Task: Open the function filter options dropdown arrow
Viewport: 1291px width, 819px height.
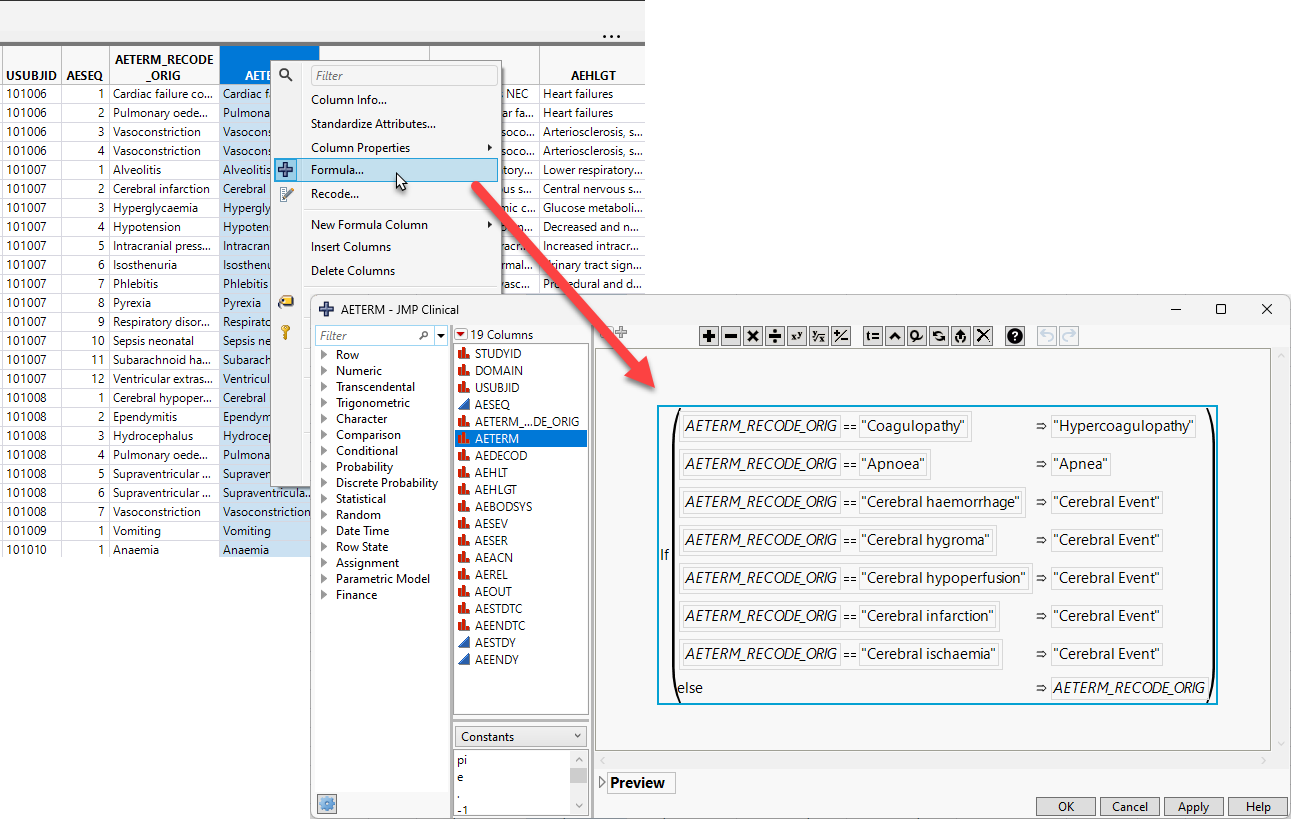Action: 441,336
